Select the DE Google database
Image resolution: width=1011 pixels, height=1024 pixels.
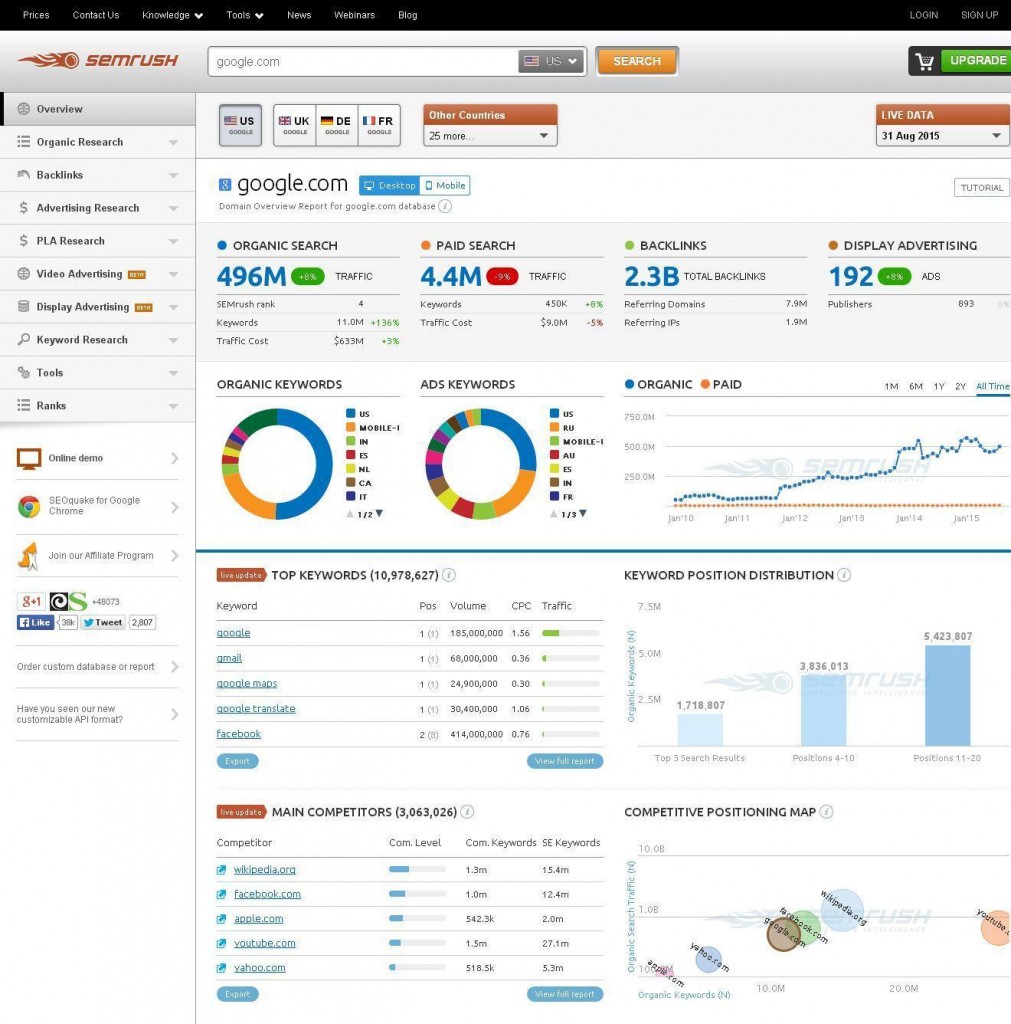point(336,125)
